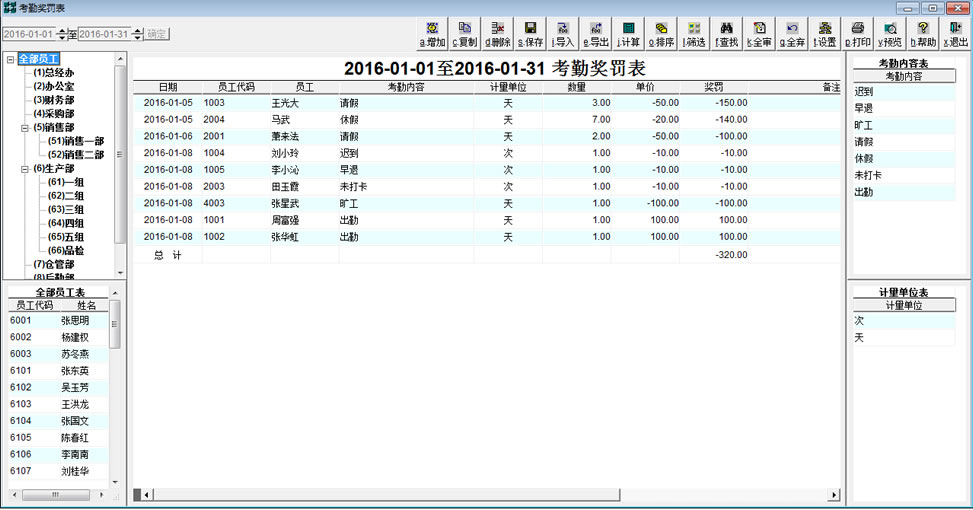Select (2)办公室 department
This screenshot has height=510, width=973.
(x=53, y=86)
